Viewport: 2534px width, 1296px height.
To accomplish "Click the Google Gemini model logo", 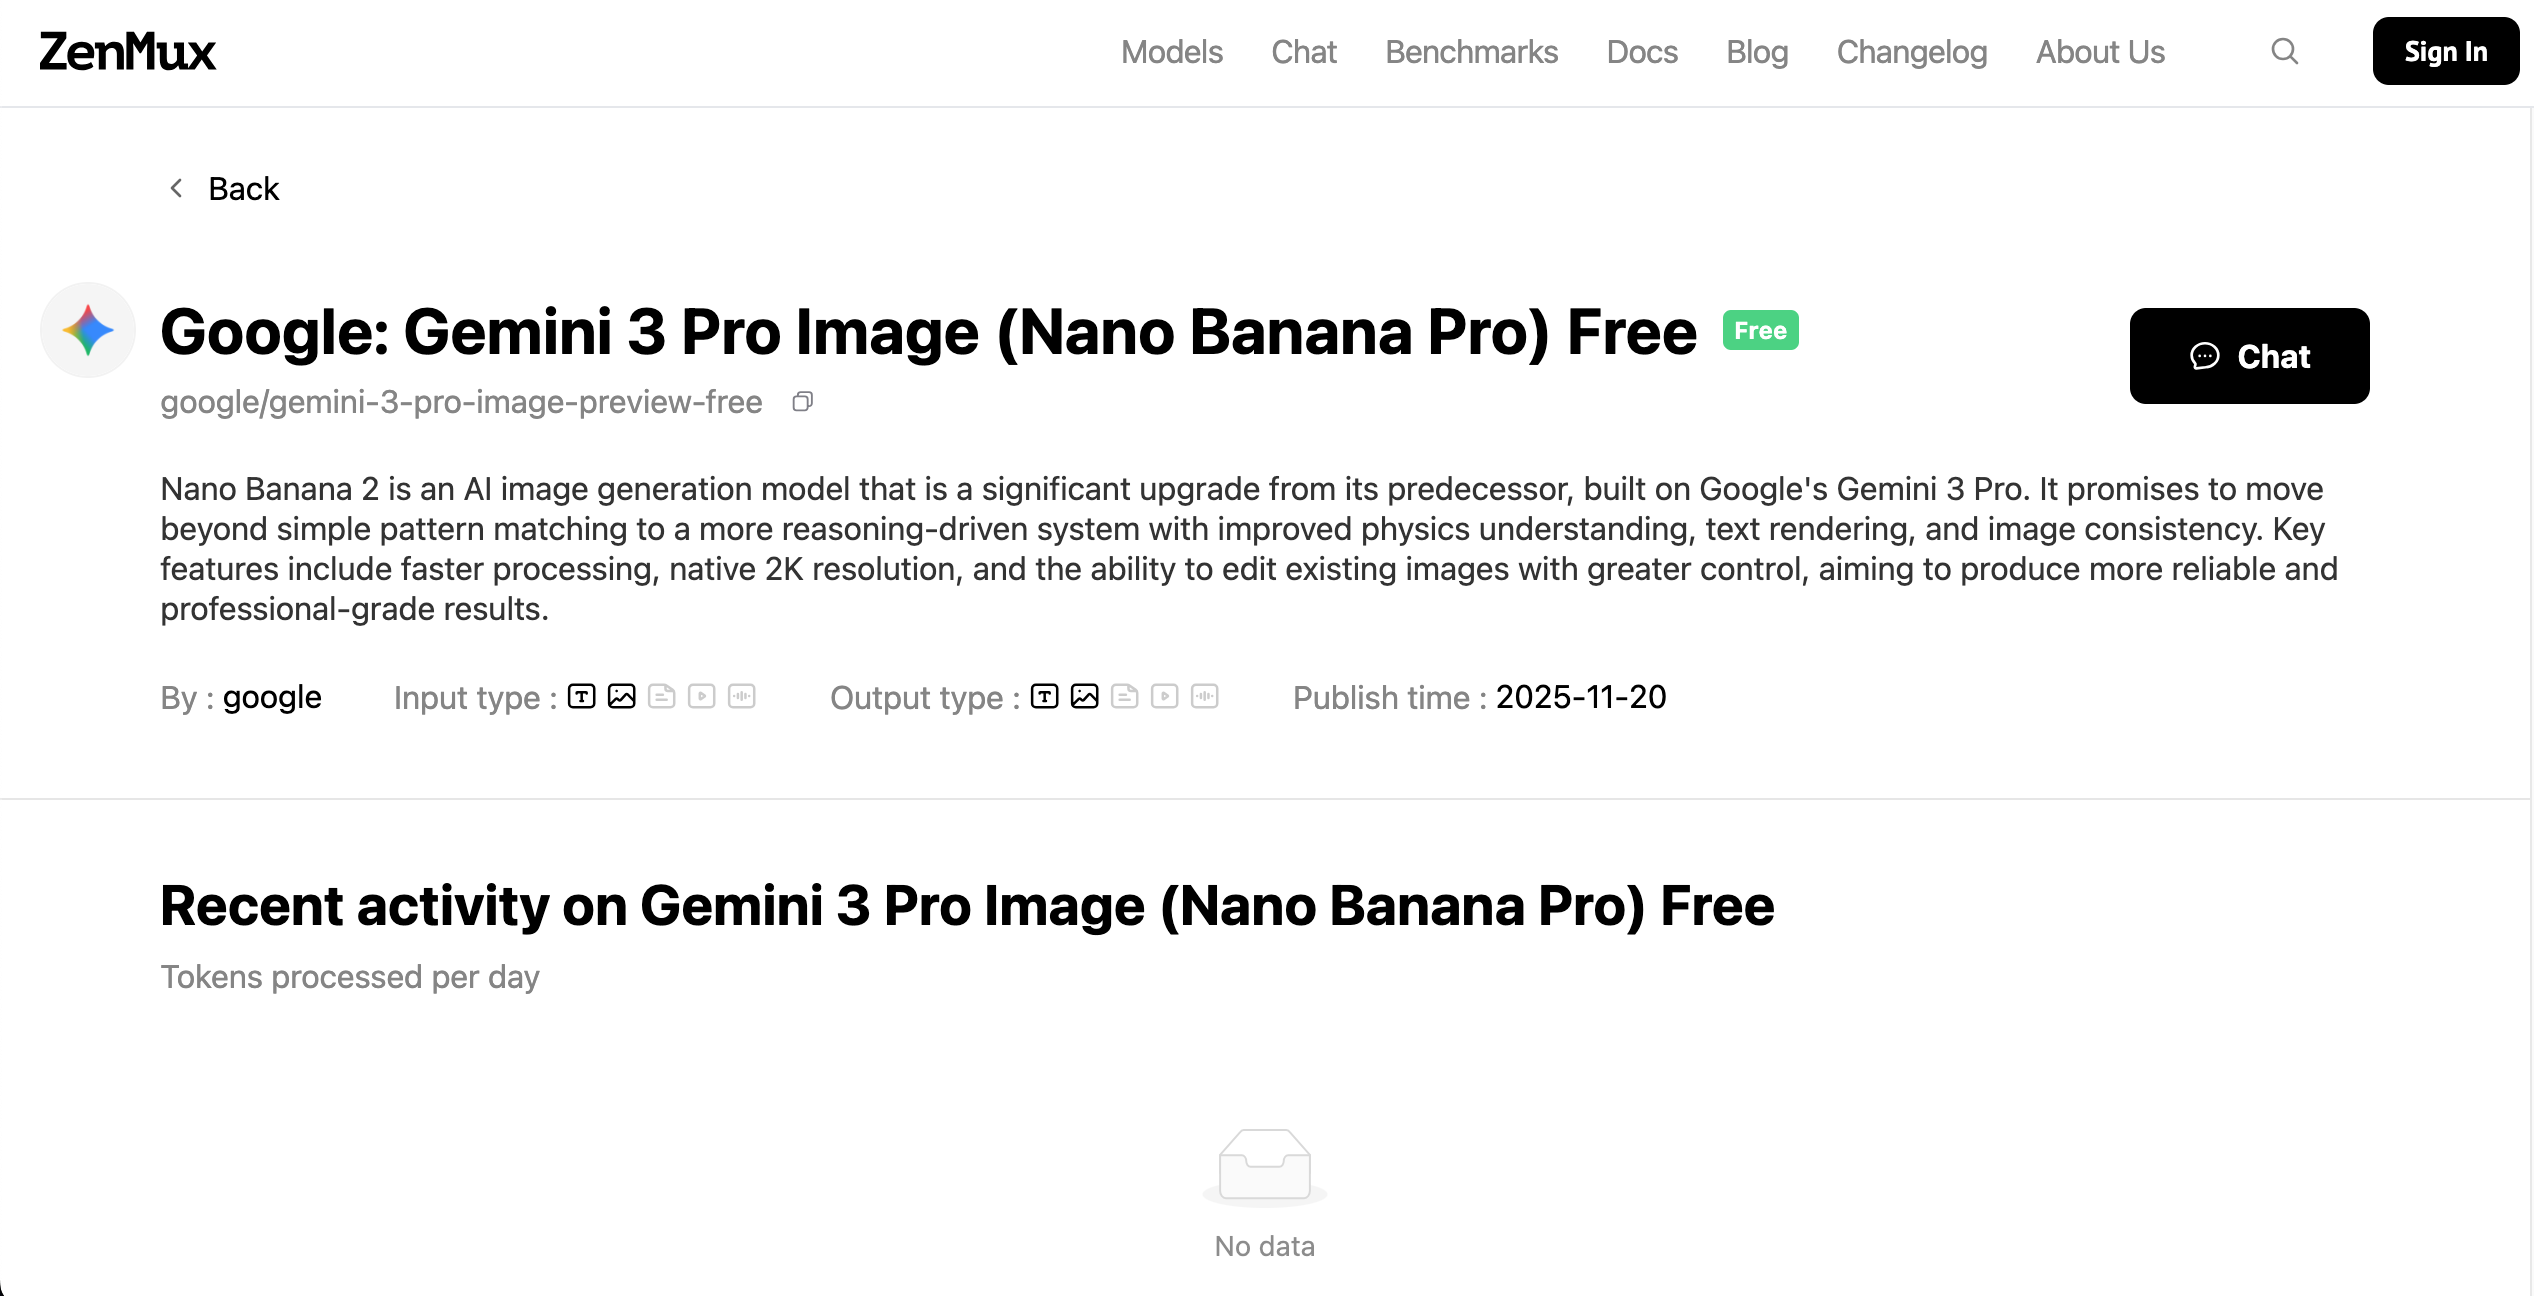I will [x=88, y=330].
